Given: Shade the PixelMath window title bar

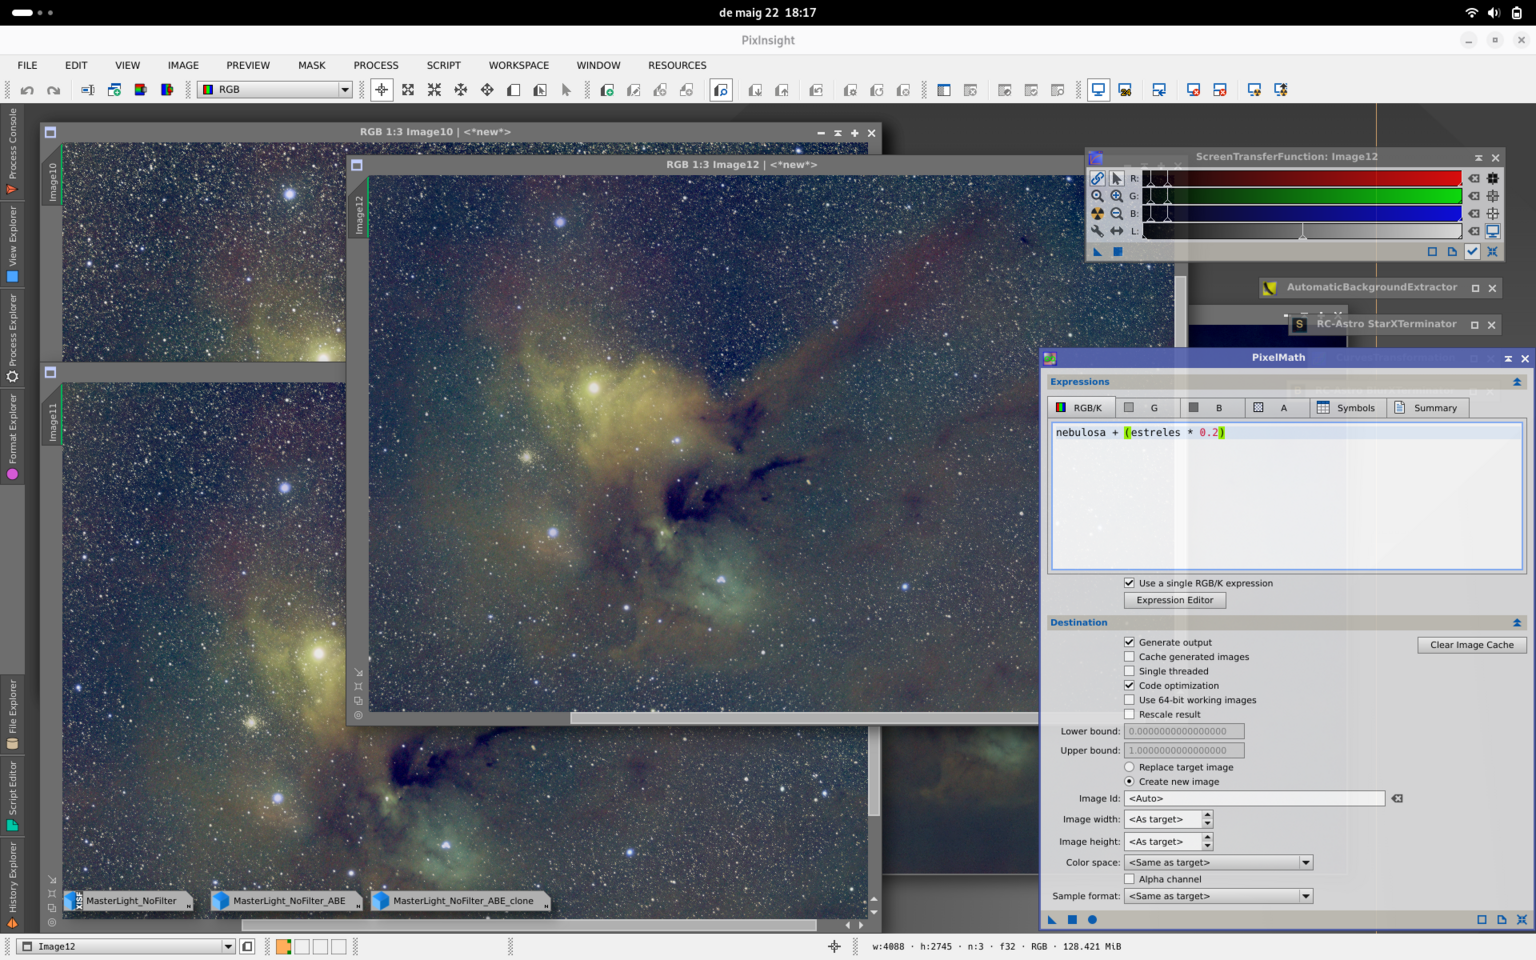Looking at the screenshot, I should pos(1508,358).
